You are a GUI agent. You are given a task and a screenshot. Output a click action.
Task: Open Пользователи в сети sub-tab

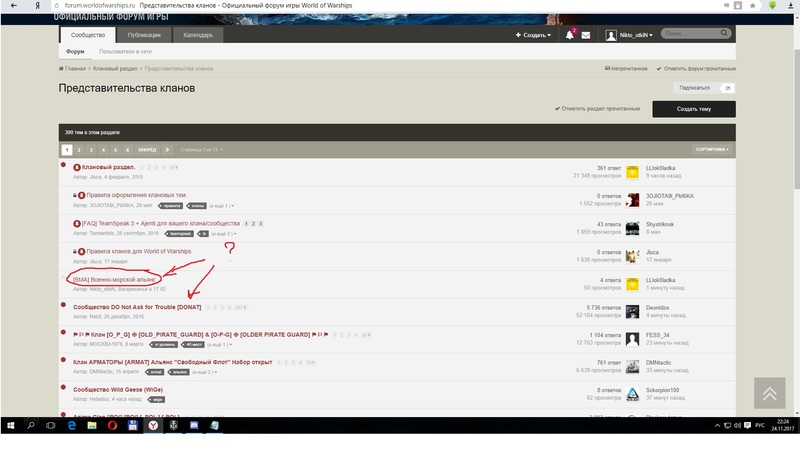pos(125,52)
